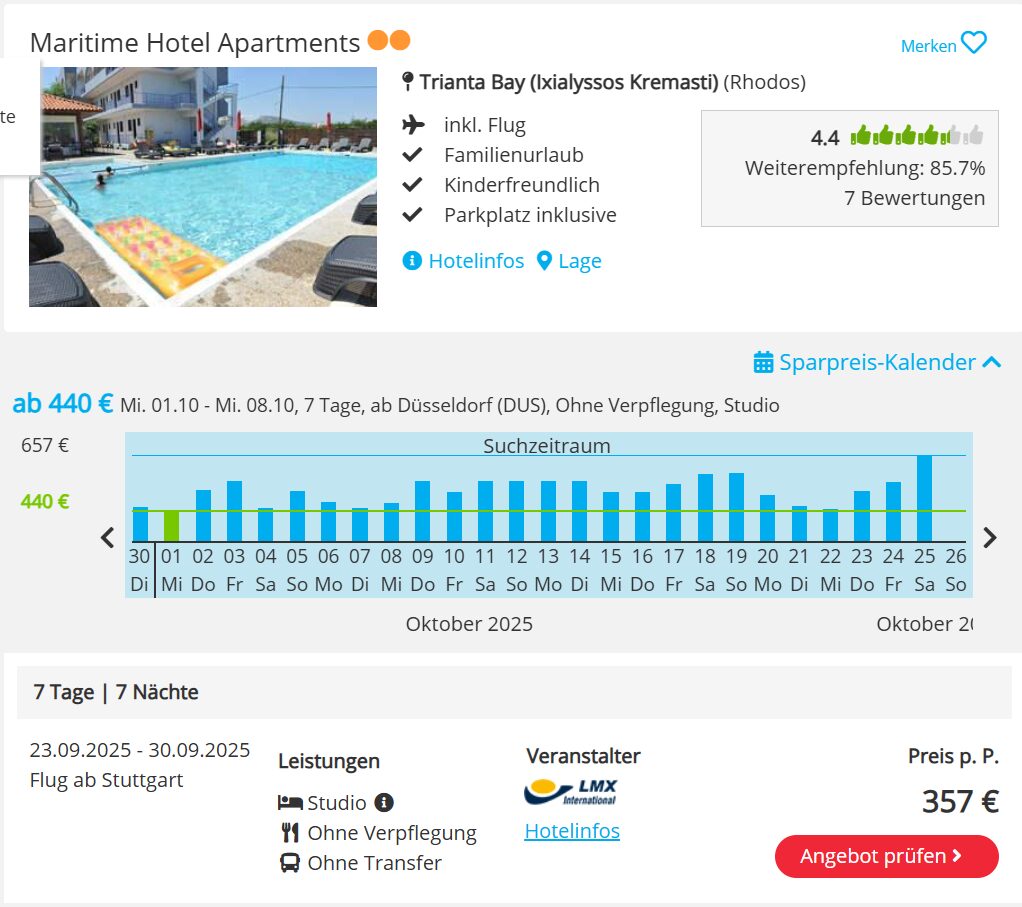Image resolution: width=1022 pixels, height=907 pixels.
Task: Open the Maritime Hotel Apartments title
Action: coord(195,43)
